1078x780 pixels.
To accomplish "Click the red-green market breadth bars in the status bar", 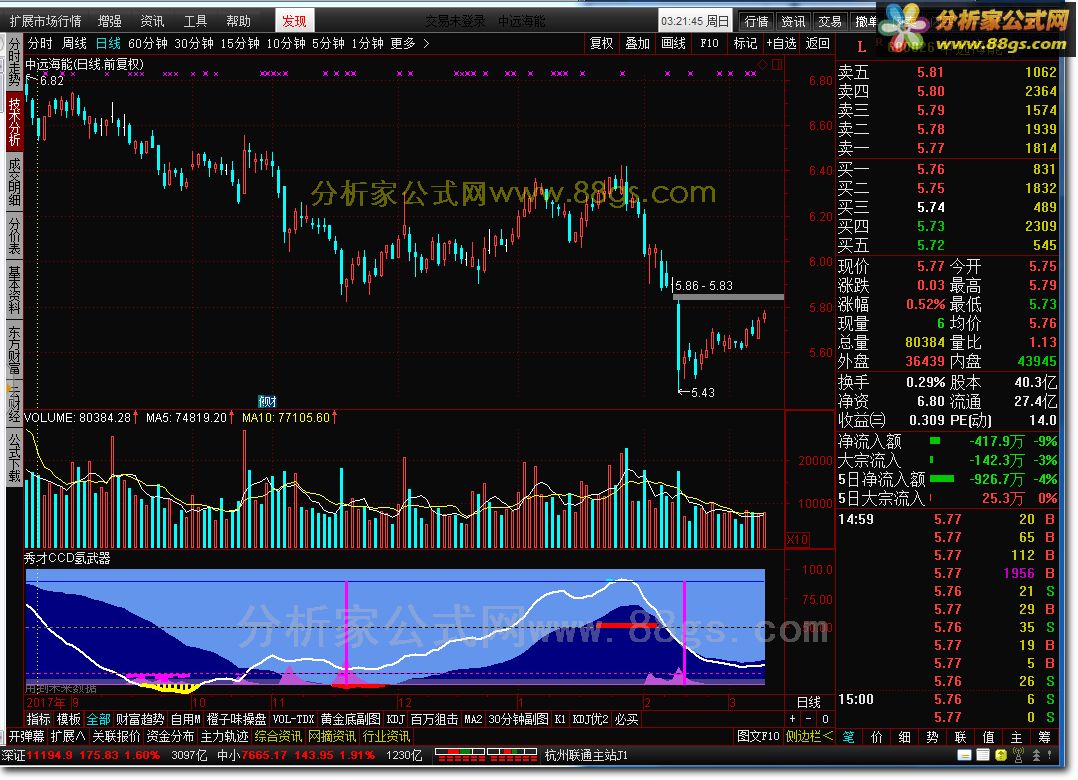I will (x=486, y=755).
